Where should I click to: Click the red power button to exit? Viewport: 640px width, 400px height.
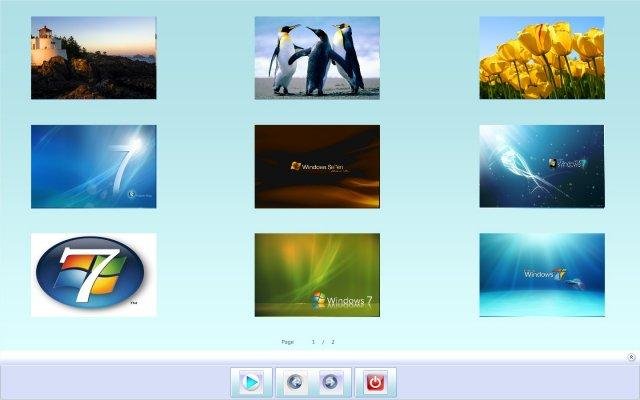click(x=375, y=382)
